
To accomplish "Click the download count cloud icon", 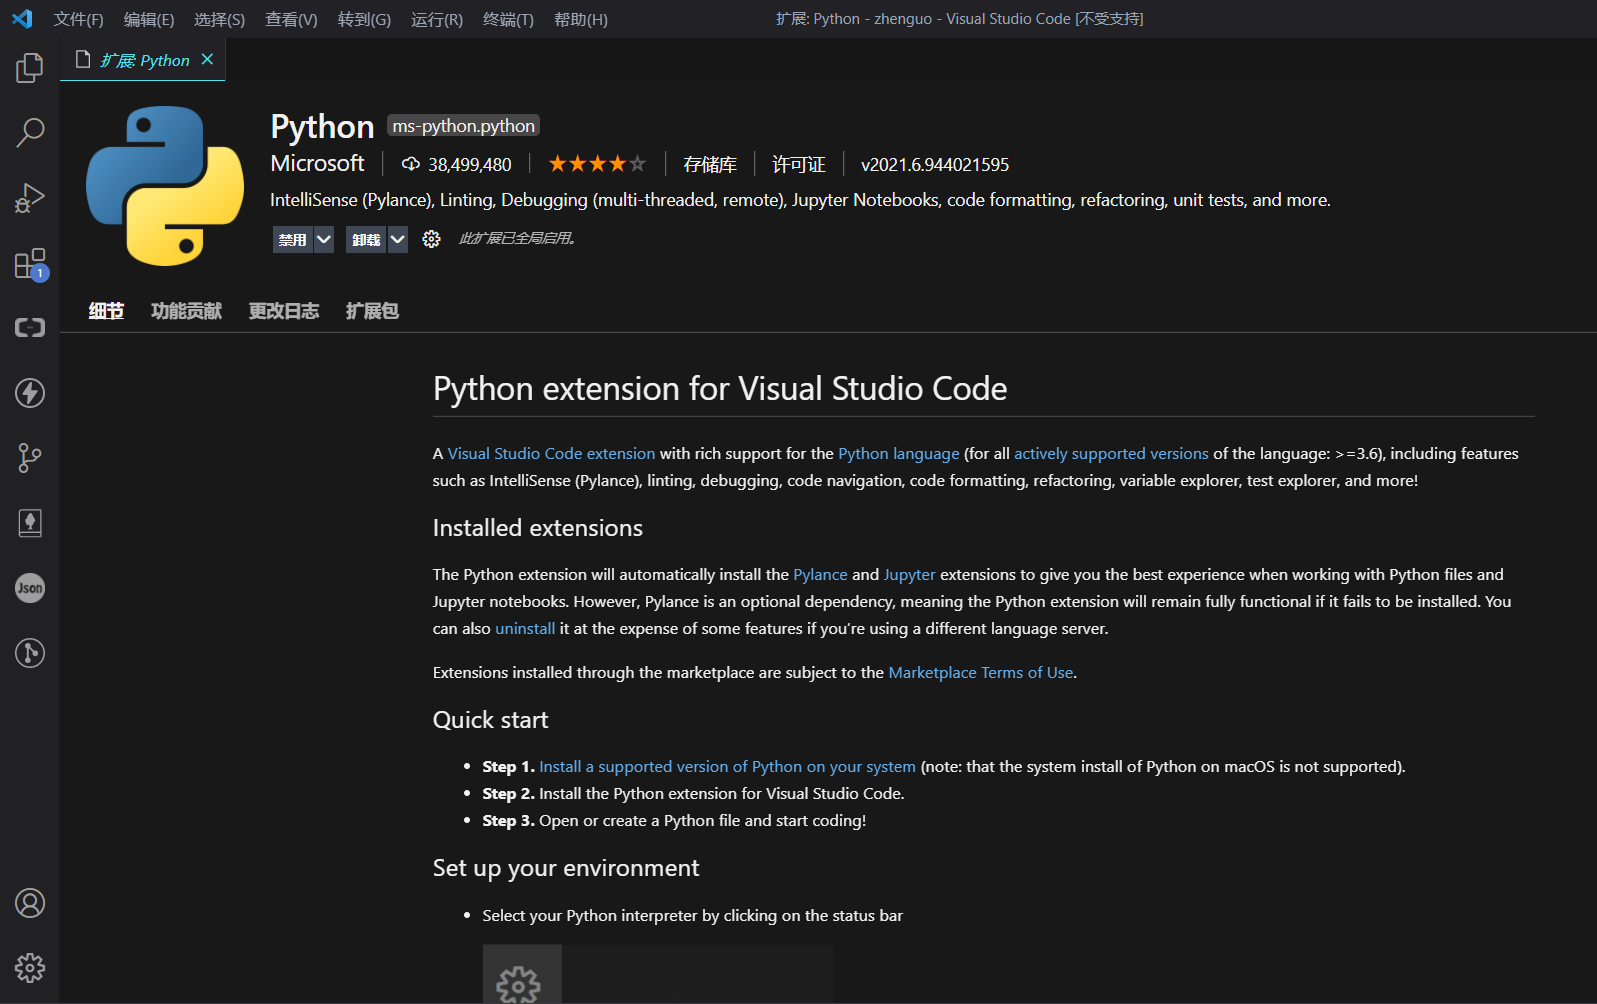I will click(410, 164).
